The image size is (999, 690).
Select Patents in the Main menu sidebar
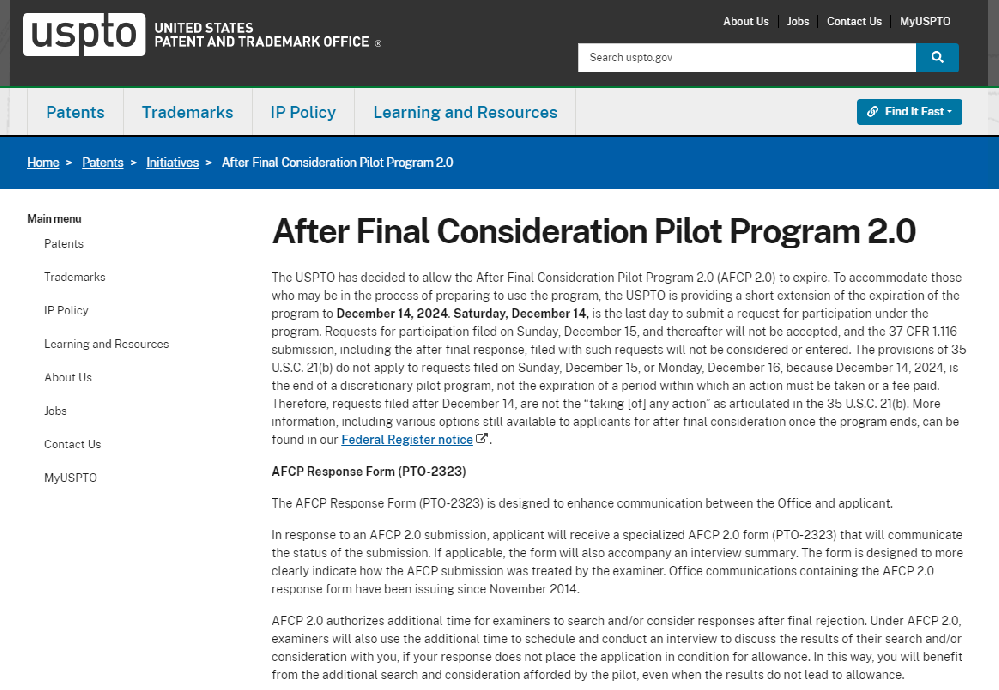coord(64,244)
